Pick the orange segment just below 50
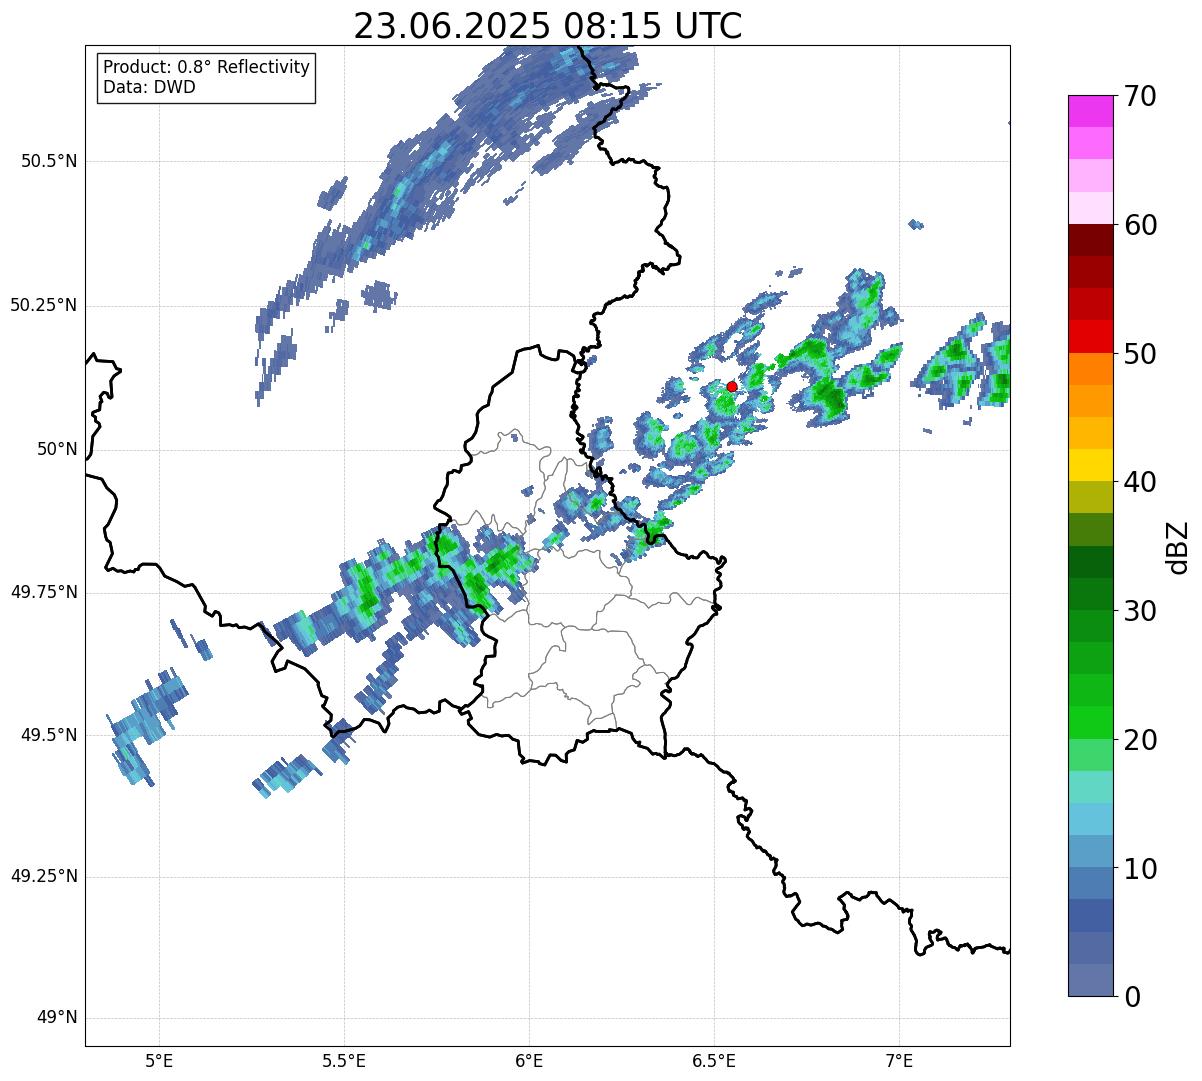The height and width of the screenshot is (1081, 1202). pyautogui.click(x=1090, y=369)
